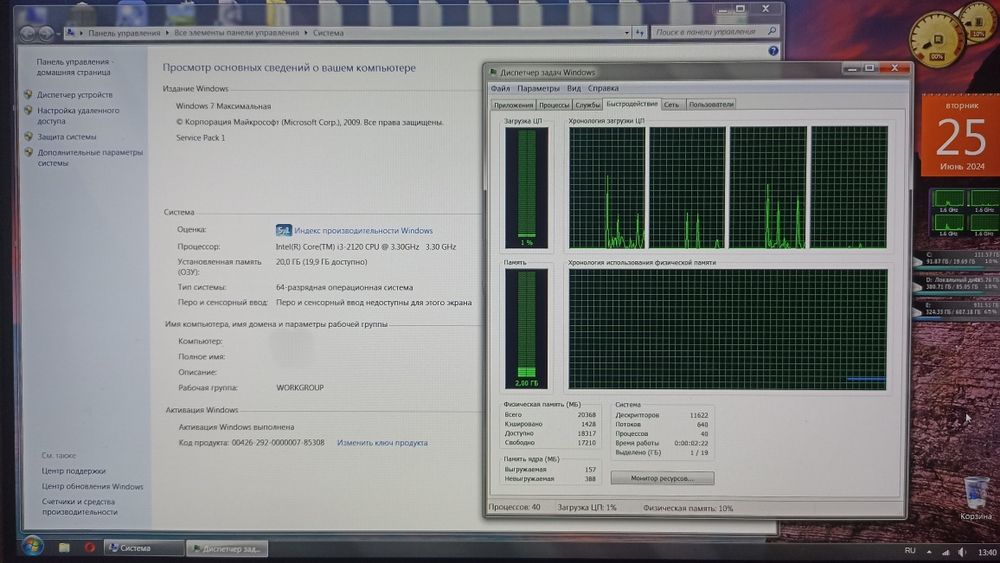Click the small memory gauge gadget
The width and height of the screenshot is (1000, 563).
click(x=978, y=24)
